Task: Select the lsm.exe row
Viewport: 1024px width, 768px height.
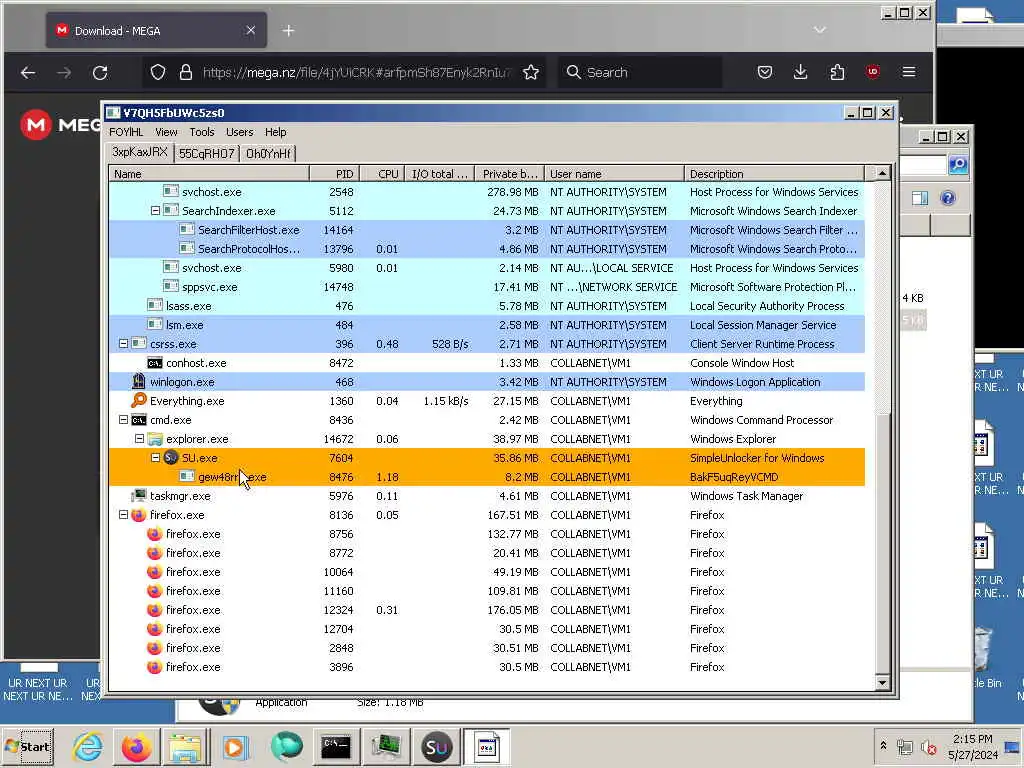Action: [x=487, y=325]
